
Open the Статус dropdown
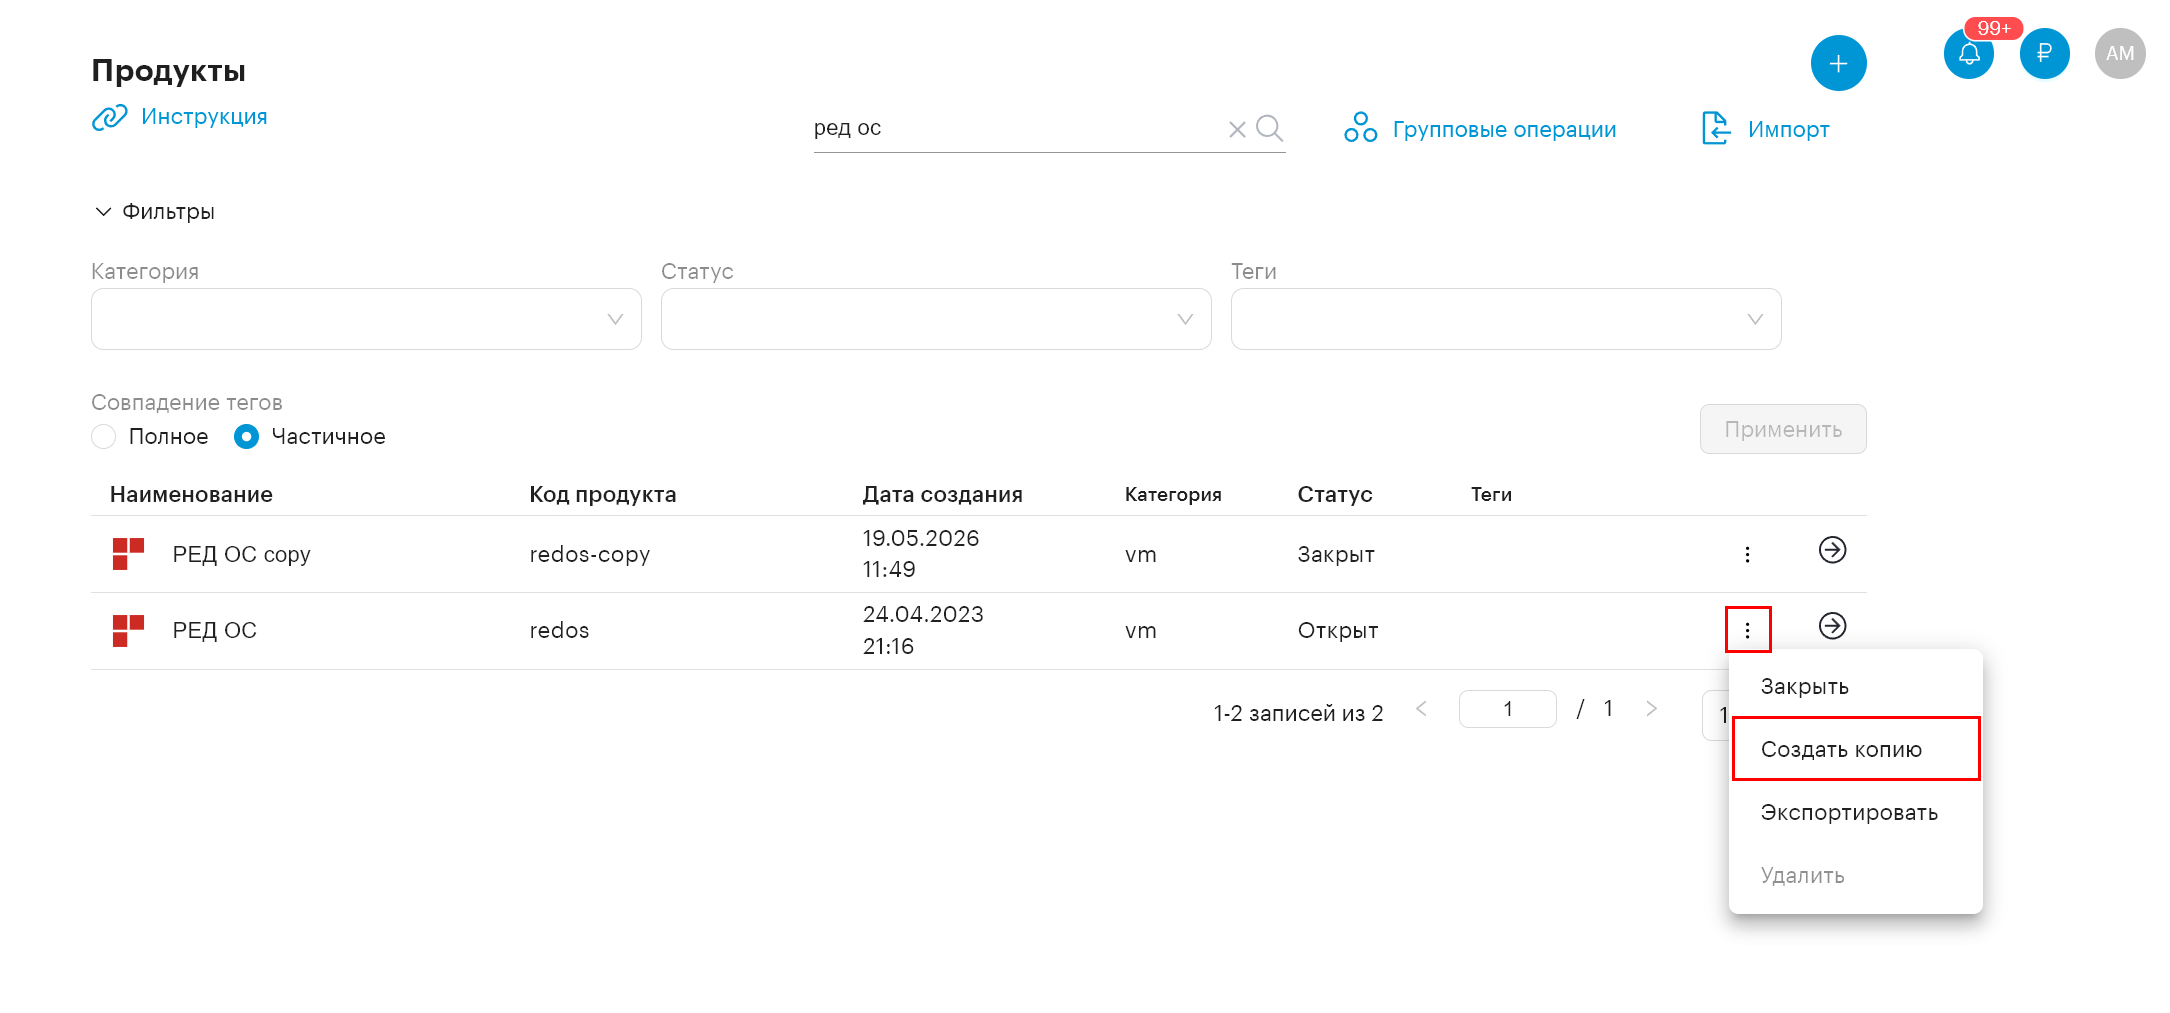(x=936, y=319)
